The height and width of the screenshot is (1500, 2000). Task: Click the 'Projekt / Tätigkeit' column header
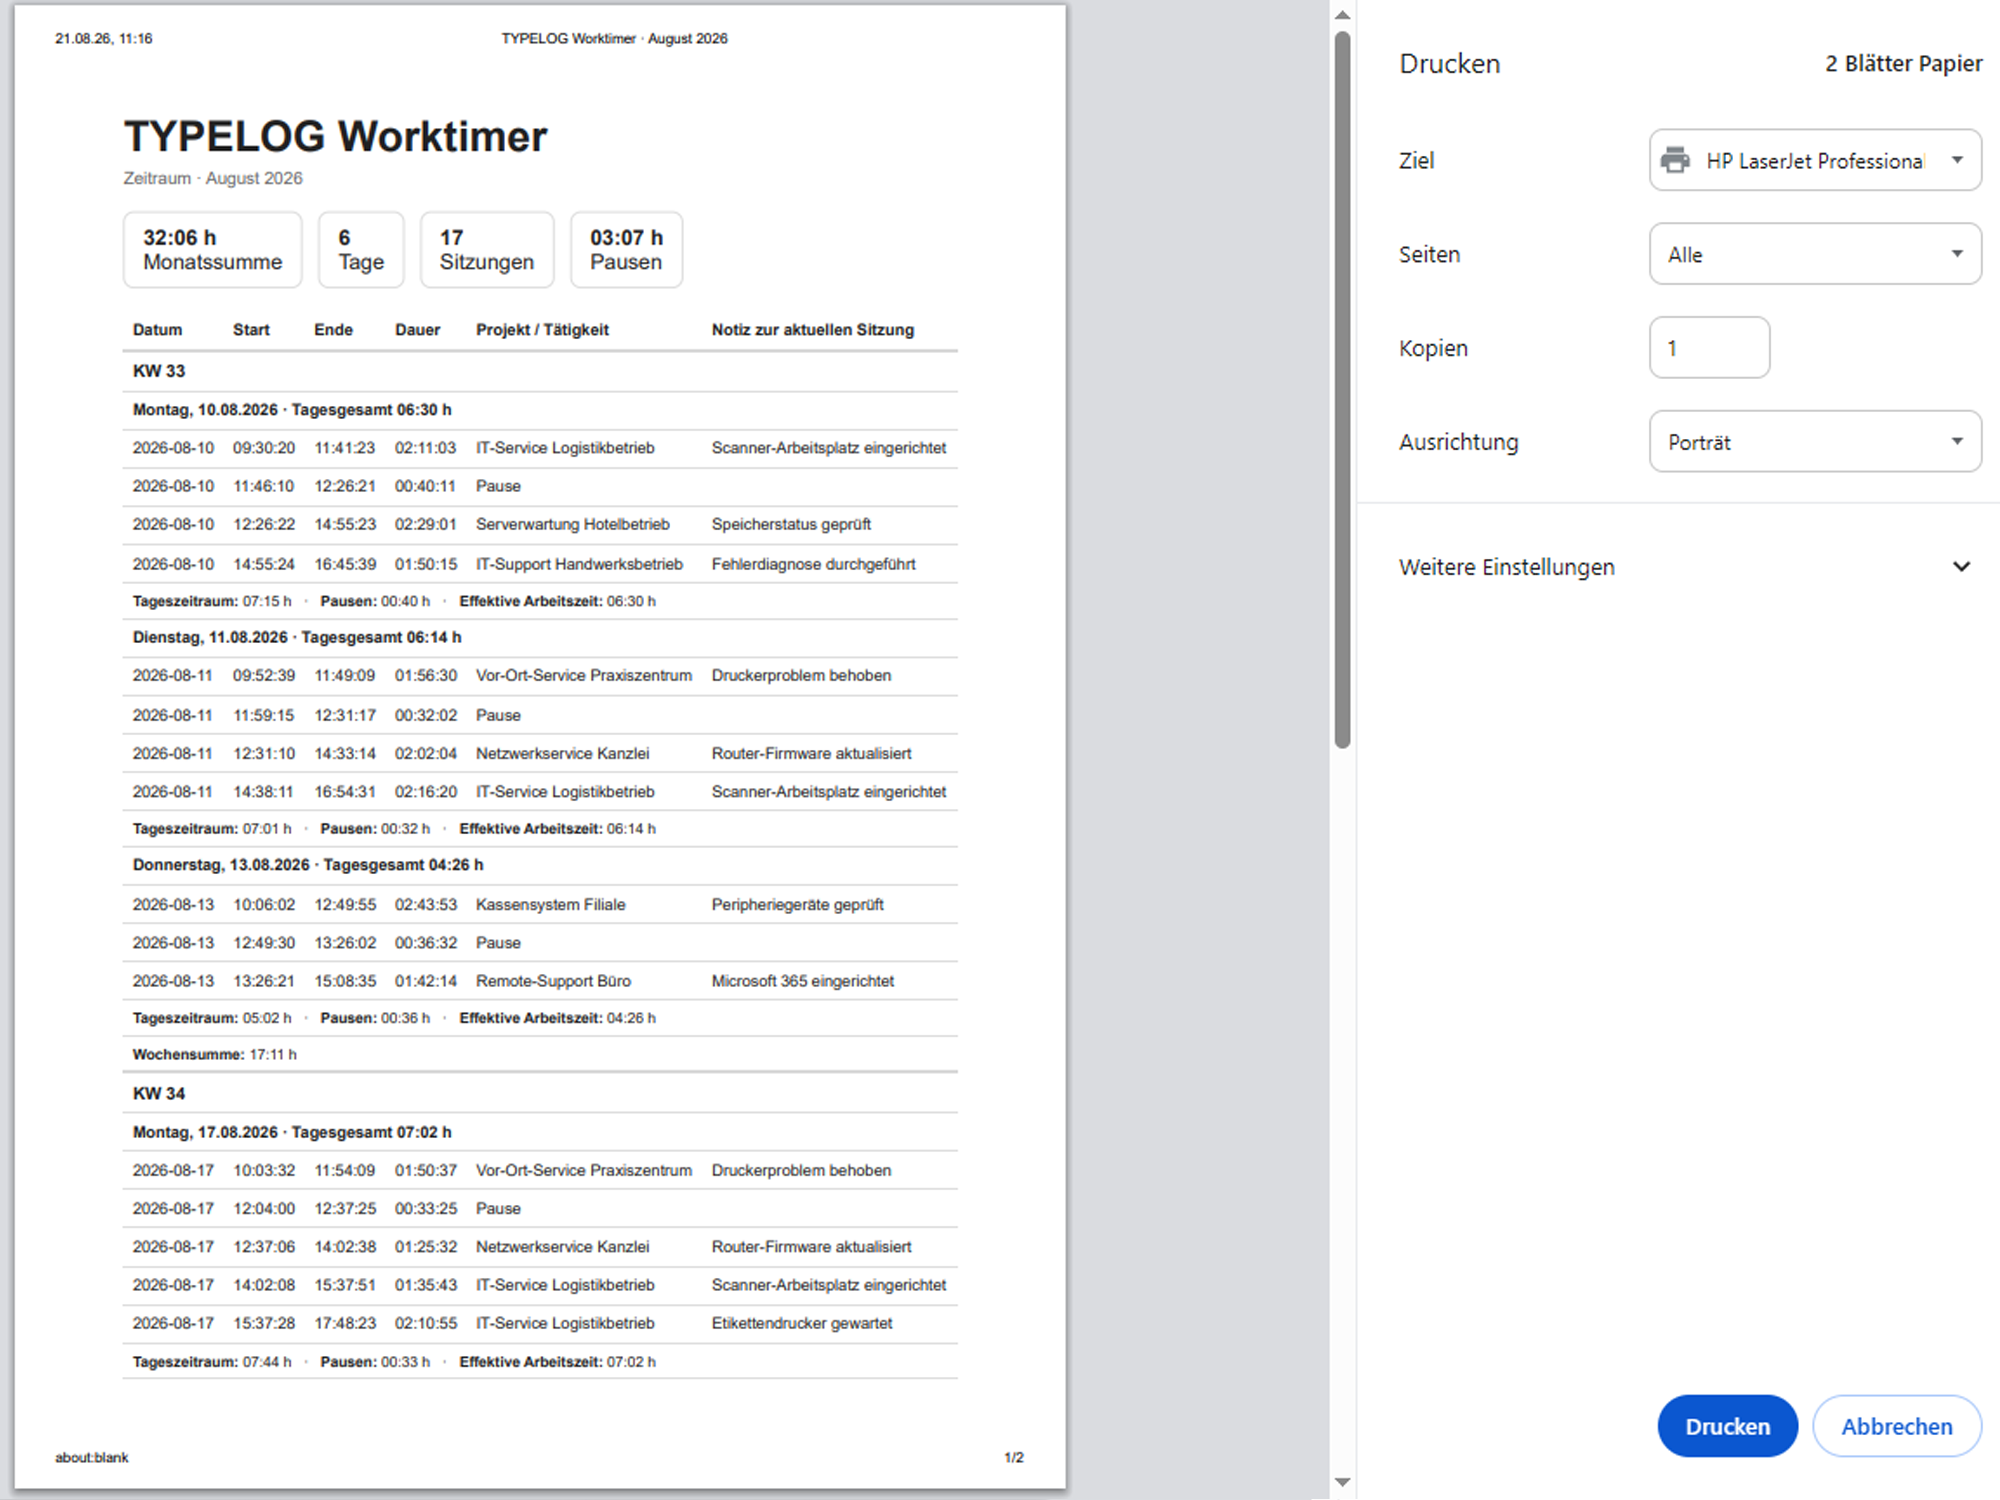point(542,330)
